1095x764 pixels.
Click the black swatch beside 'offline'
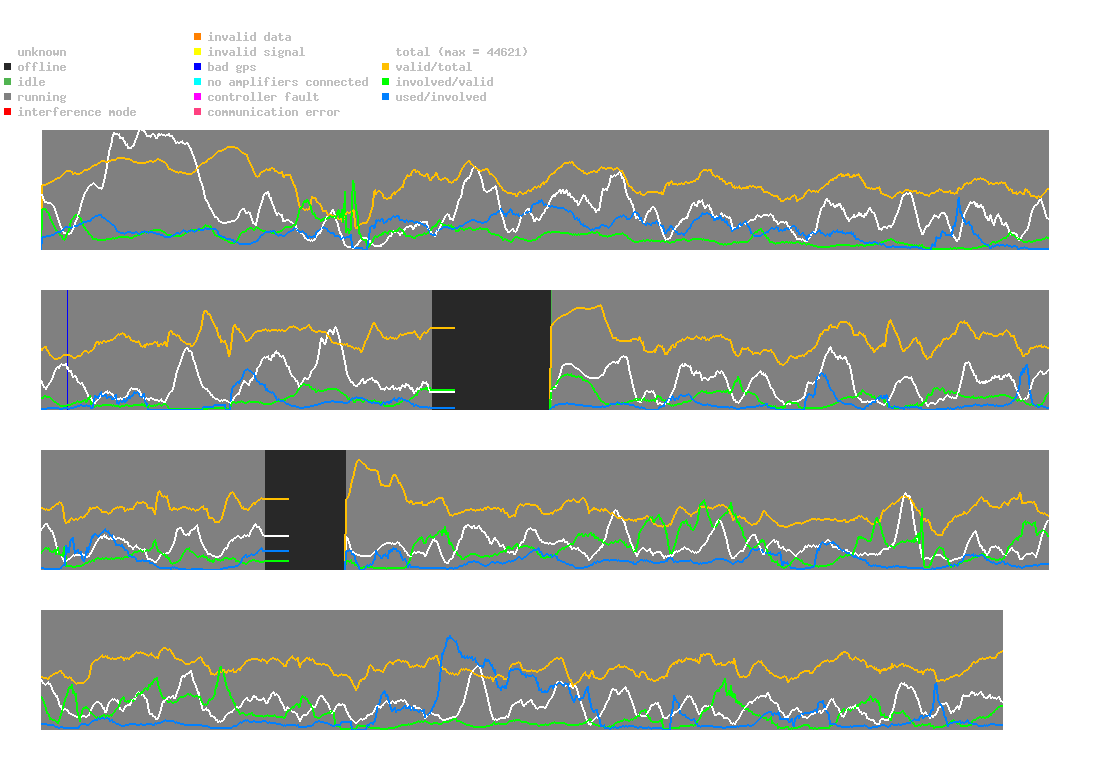(x=8, y=67)
